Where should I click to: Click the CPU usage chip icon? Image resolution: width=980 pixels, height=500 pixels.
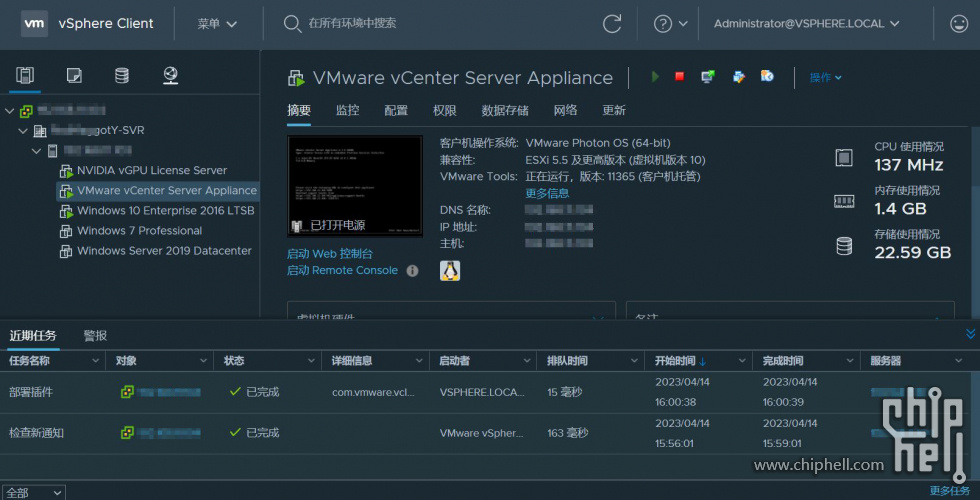(844, 158)
